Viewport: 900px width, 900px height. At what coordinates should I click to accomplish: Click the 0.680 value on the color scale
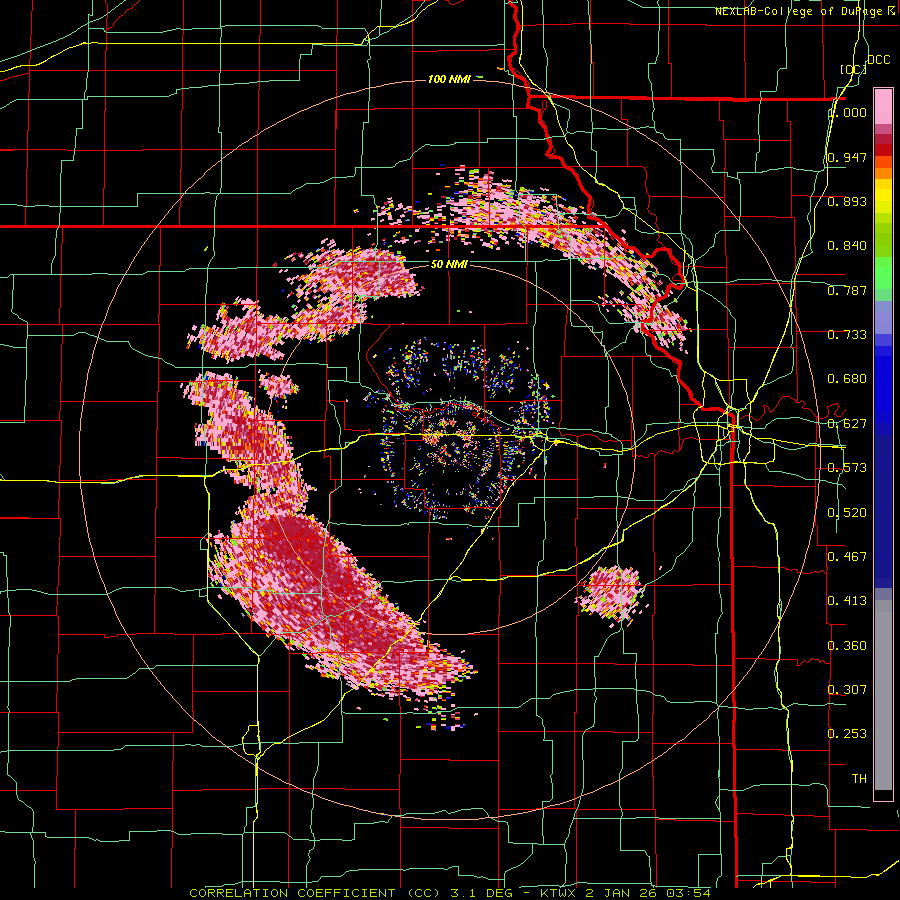pos(847,379)
